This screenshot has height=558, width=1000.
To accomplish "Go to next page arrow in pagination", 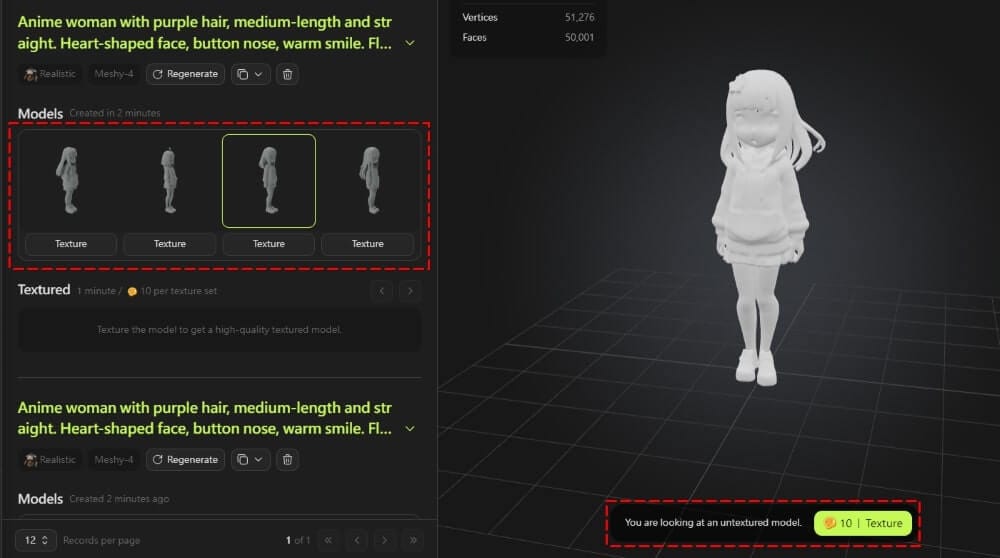I will coord(385,540).
